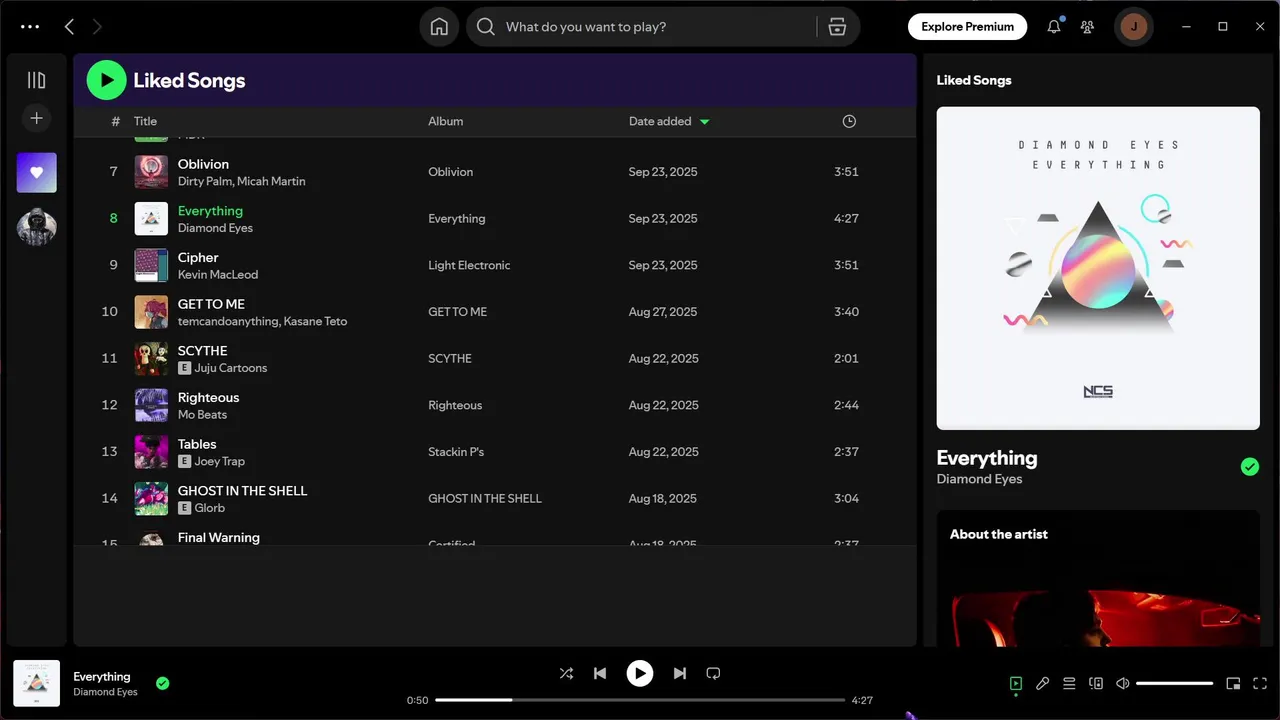The image size is (1280, 720).
Task: Click the now-playing bar album thumbnail
Action: [x=37, y=683]
